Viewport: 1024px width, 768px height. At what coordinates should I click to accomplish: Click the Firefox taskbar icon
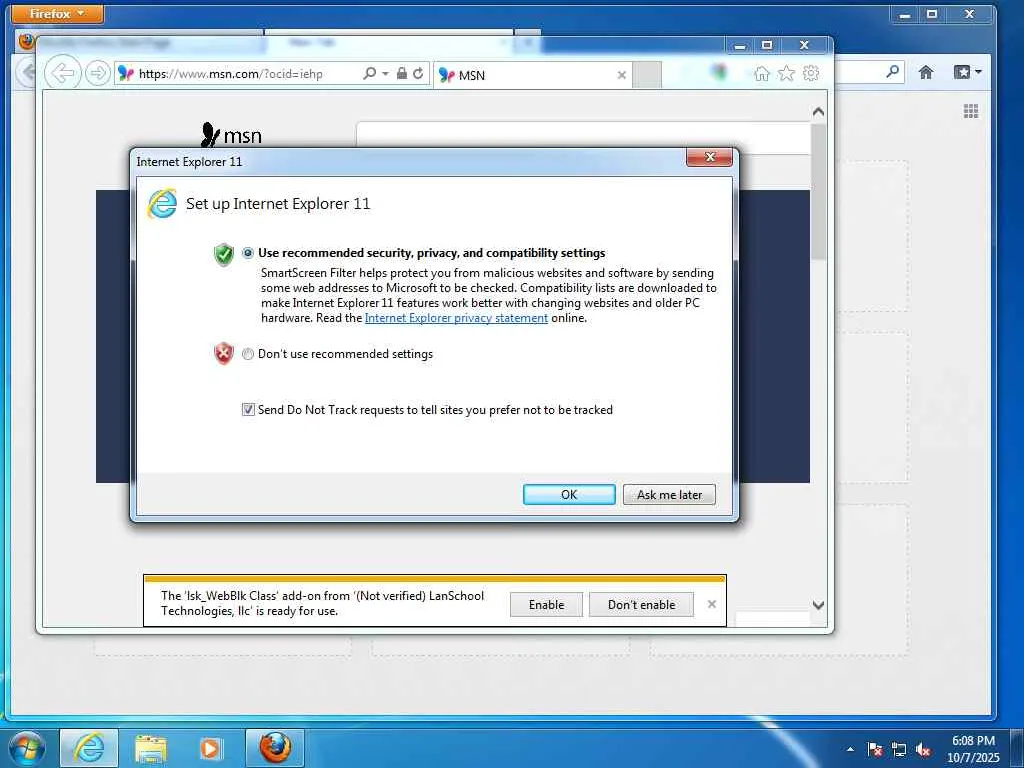point(275,748)
